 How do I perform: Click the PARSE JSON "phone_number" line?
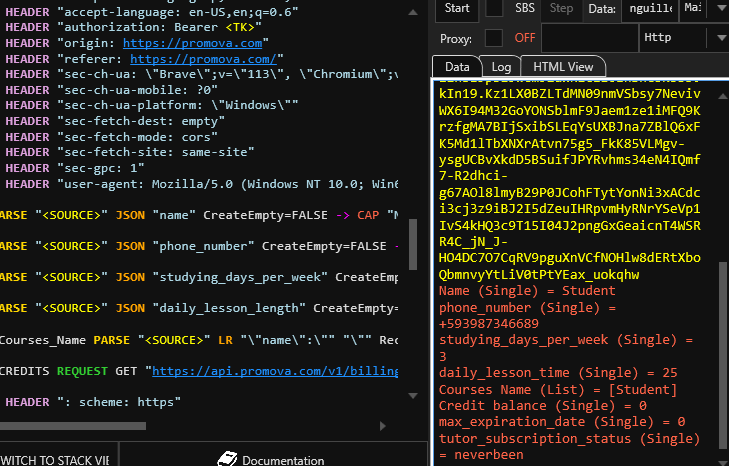coord(199,246)
